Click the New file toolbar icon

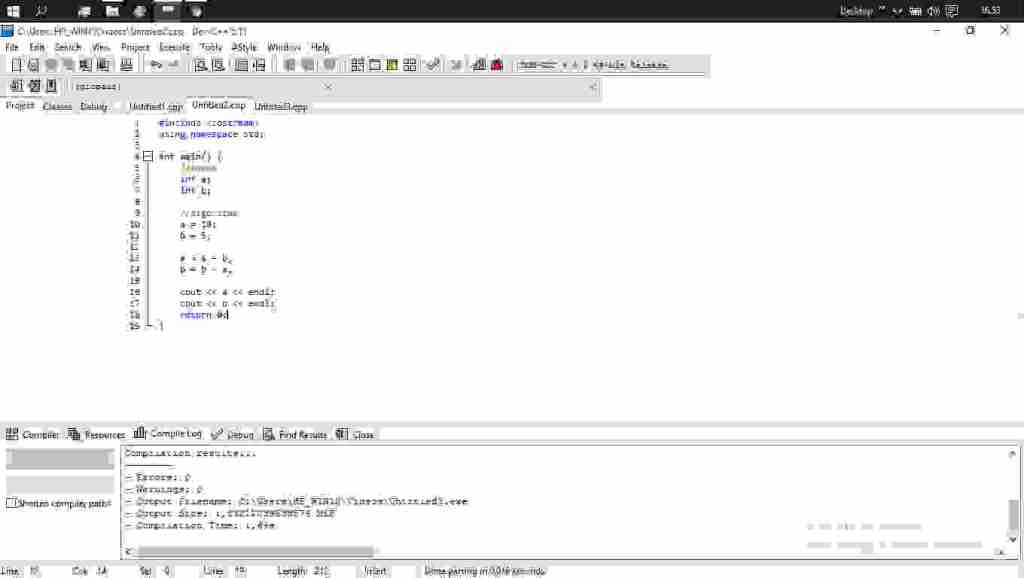click(x=16, y=65)
